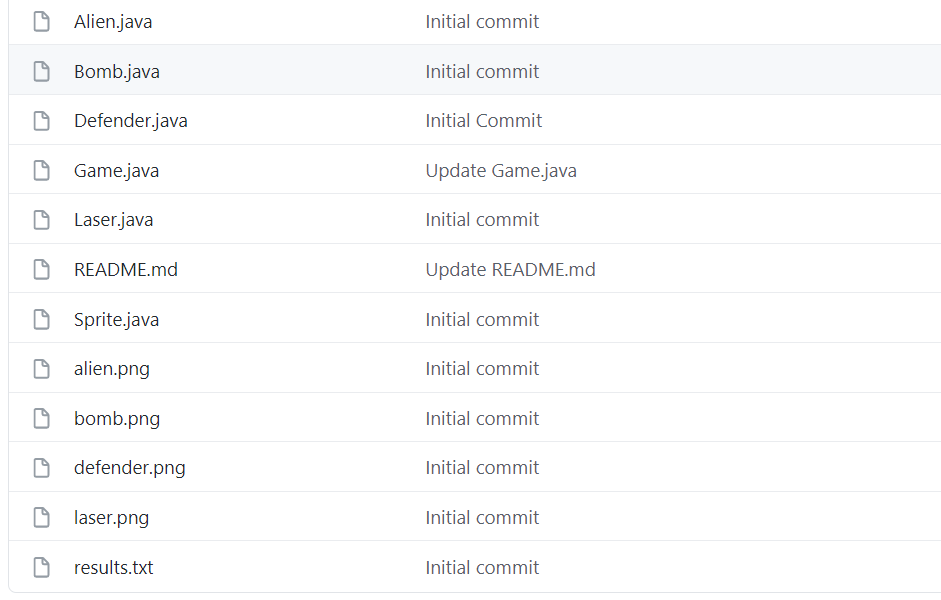
Task: Click the file icon beside Defender.java
Action: click(x=41, y=121)
